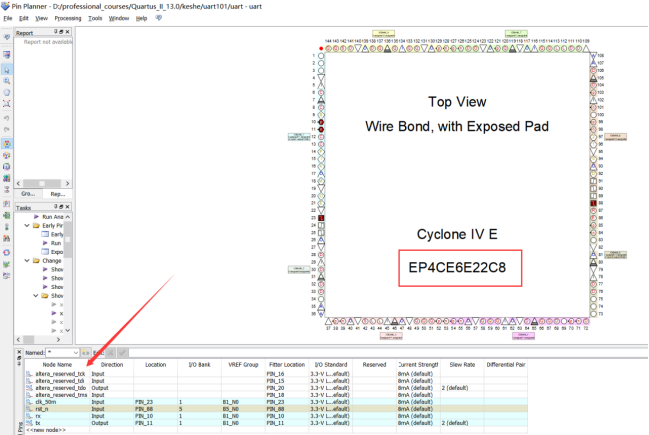
Task: Sort by I/O Bank column header
Action: 200,365
